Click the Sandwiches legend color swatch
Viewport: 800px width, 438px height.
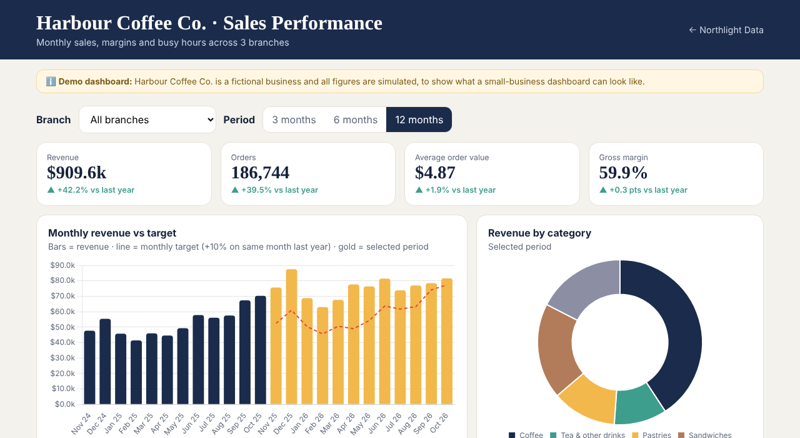681,435
